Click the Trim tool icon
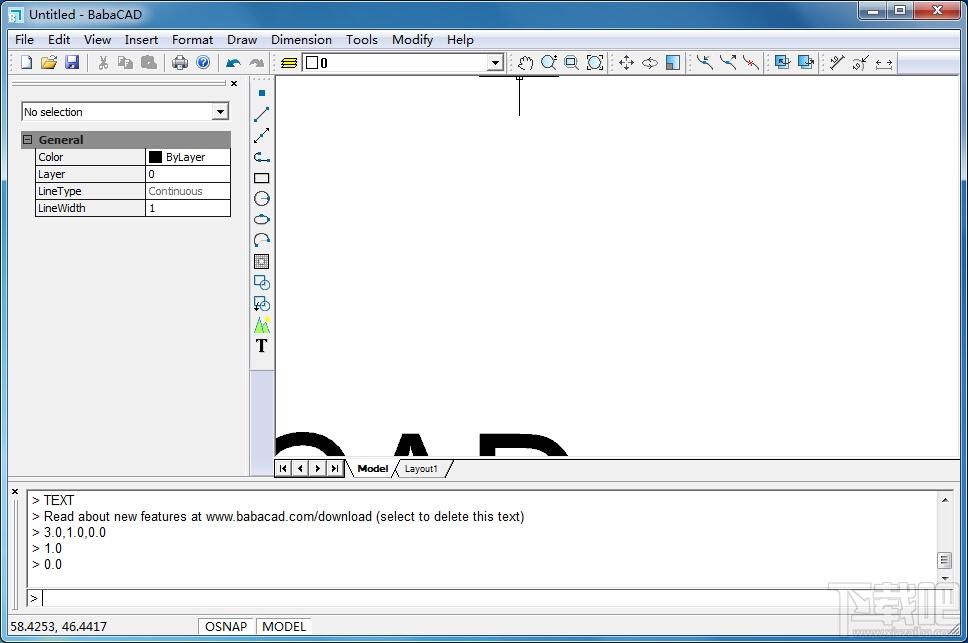 [x=704, y=62]
